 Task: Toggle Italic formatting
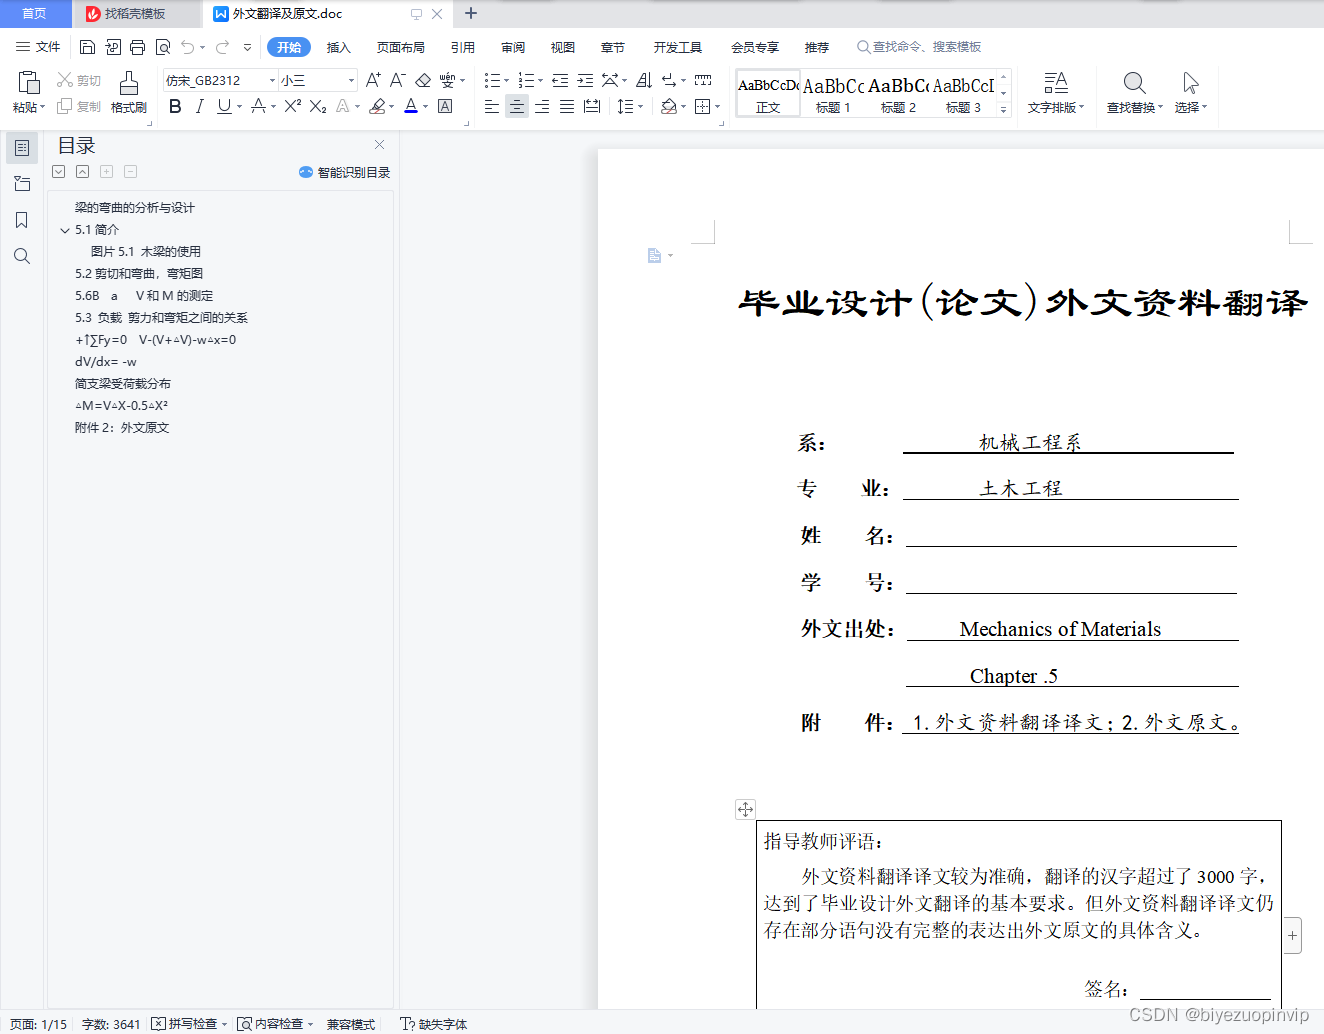[199, 106]
